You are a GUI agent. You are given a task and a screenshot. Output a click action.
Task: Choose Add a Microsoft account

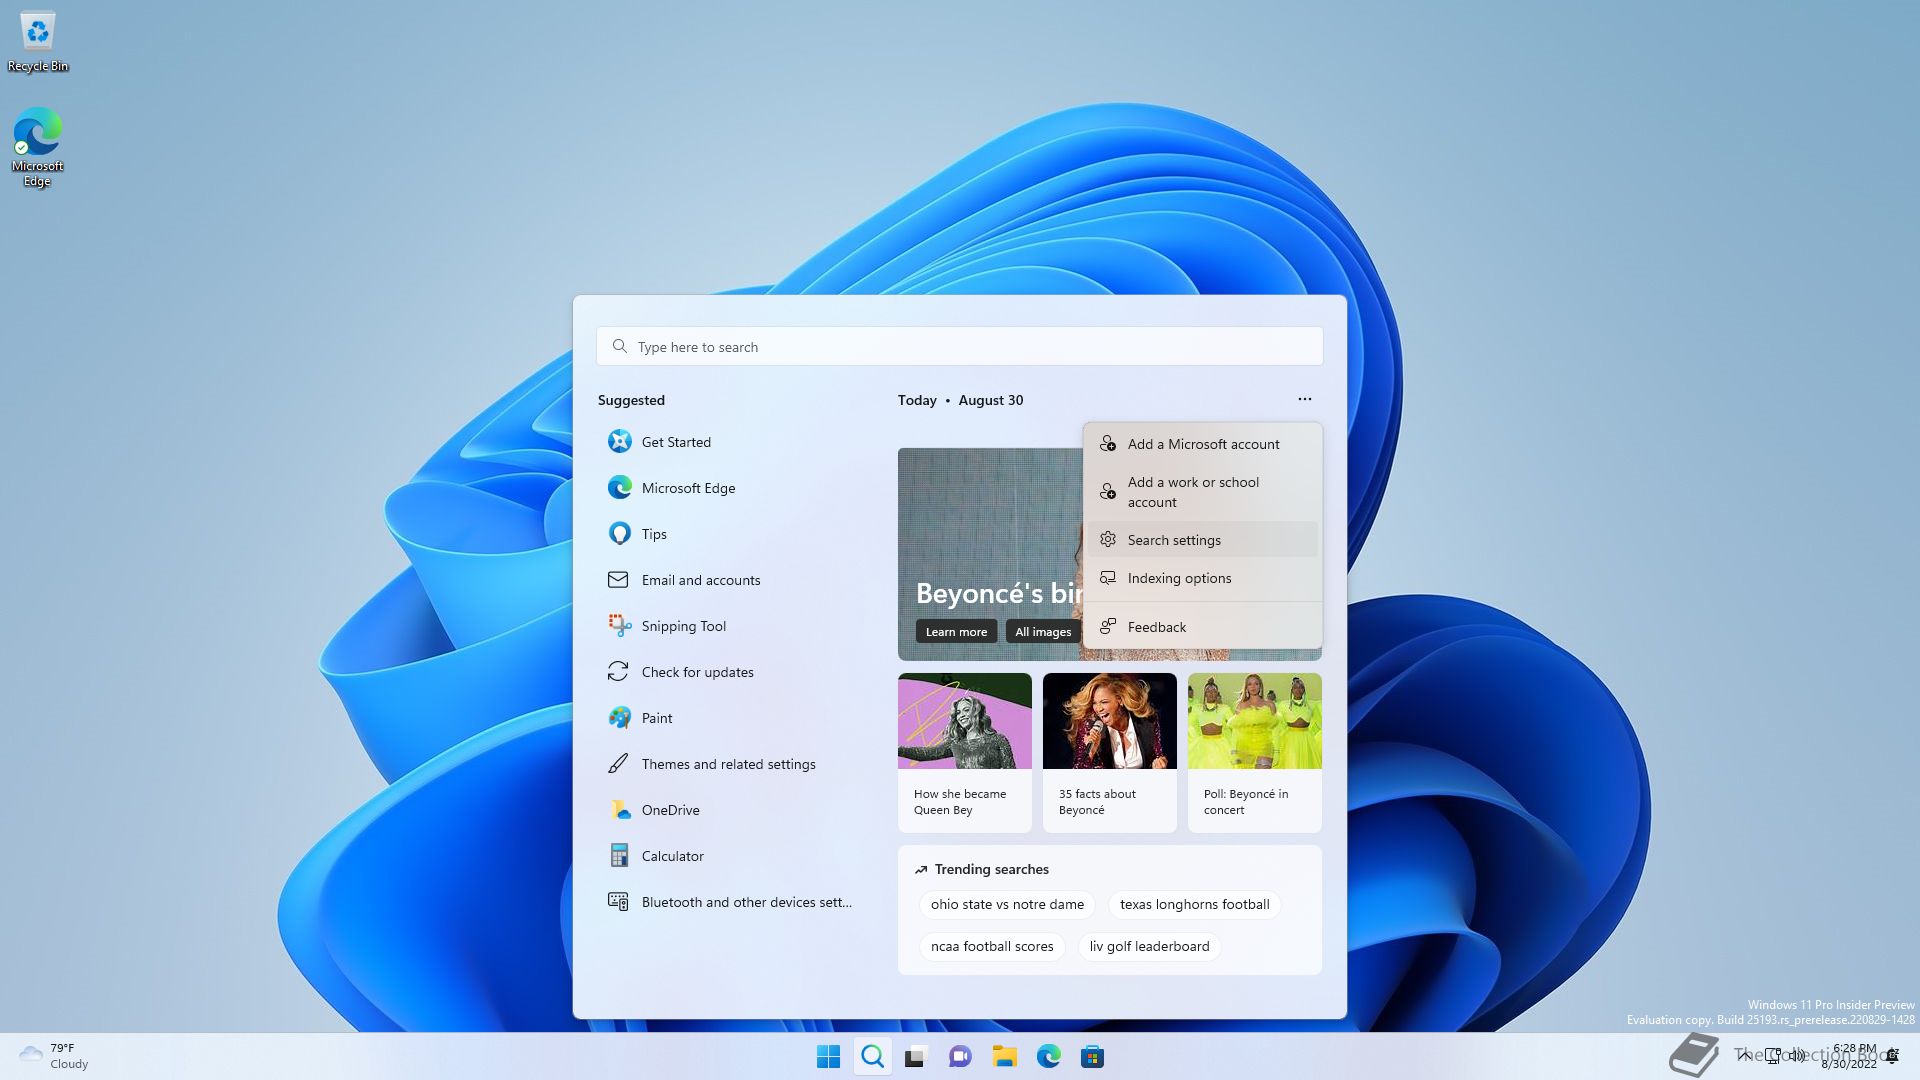pyautogui.click(x=1202, y=444)
